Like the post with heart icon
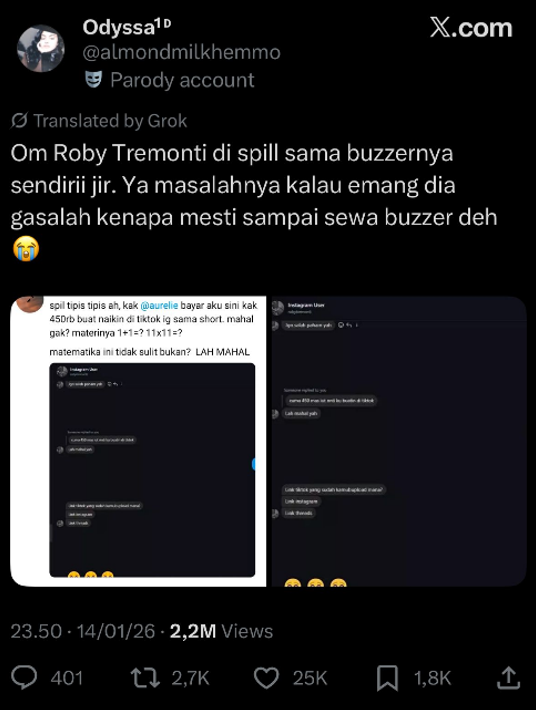Screen dimensions: 536x710 tap(266, 678)
